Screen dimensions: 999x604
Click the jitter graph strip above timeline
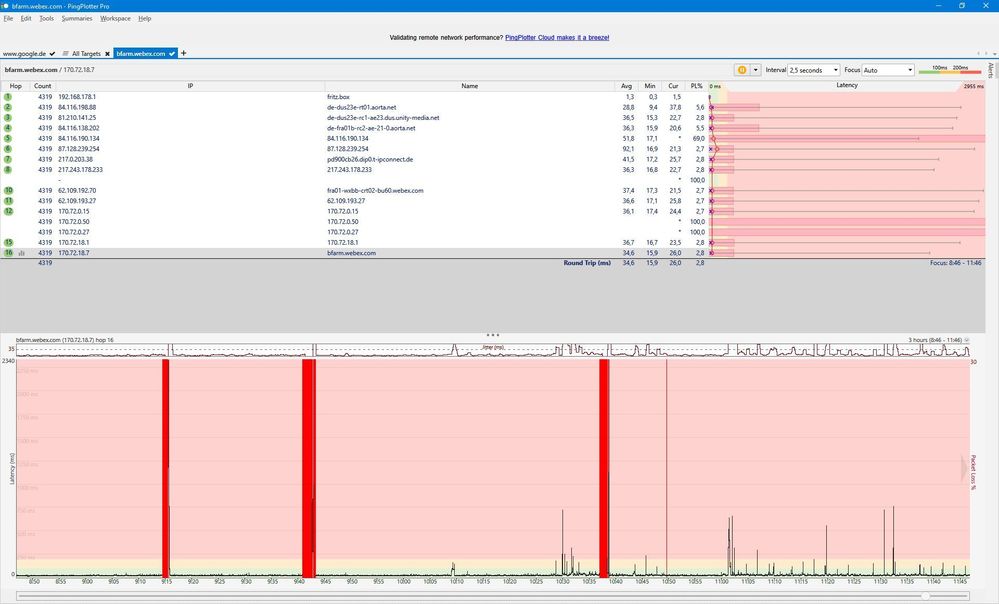click(492, 350)
